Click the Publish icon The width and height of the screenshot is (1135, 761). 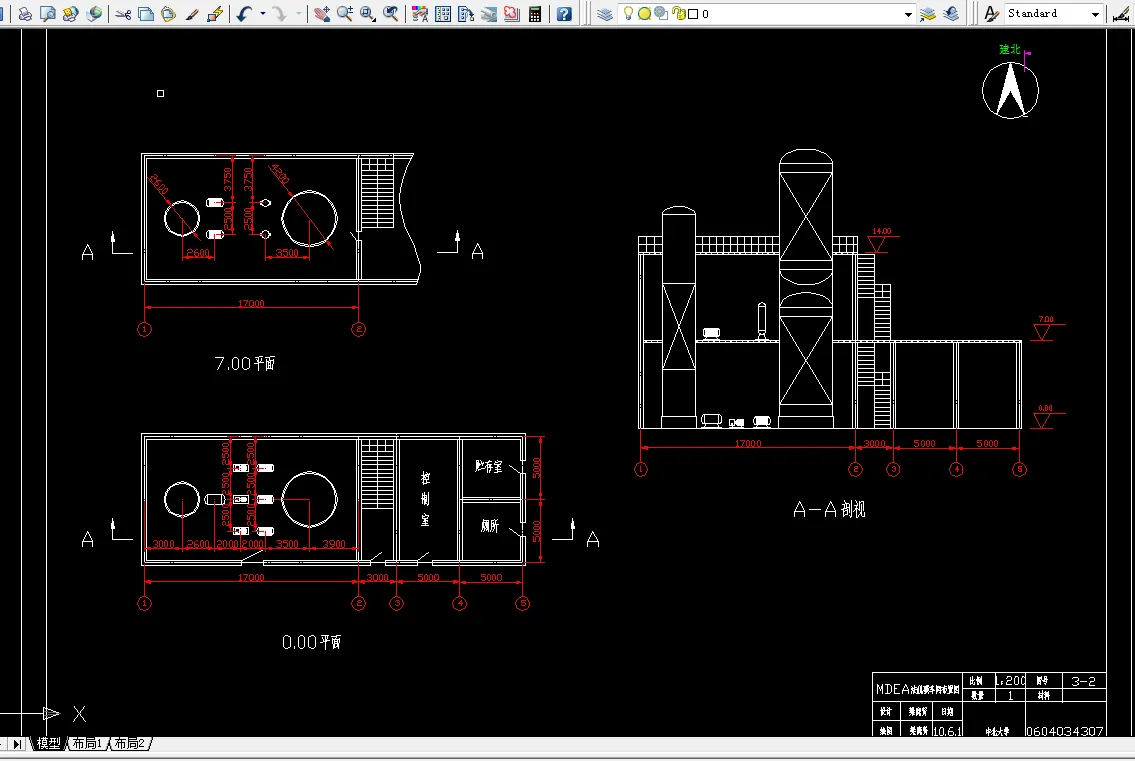click(71, 14)
